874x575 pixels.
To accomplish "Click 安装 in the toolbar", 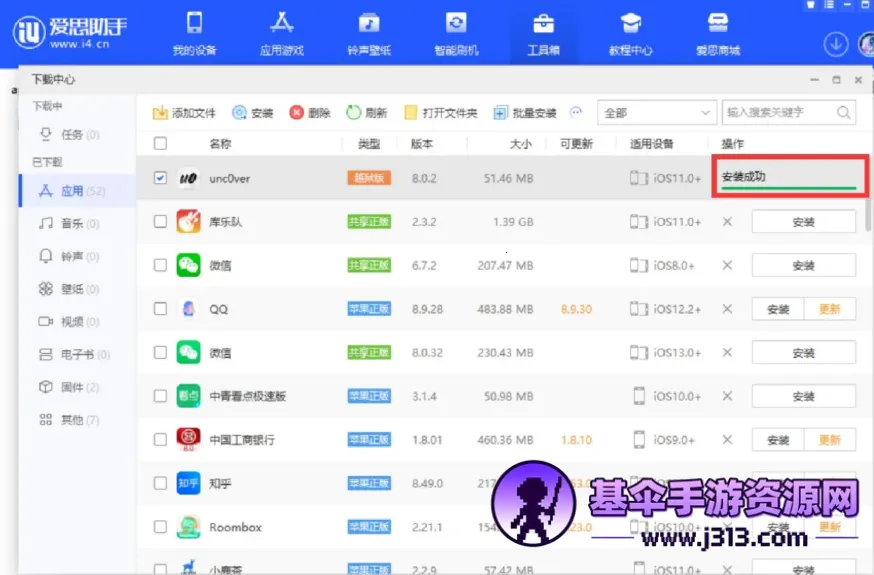I will point(253,113).
